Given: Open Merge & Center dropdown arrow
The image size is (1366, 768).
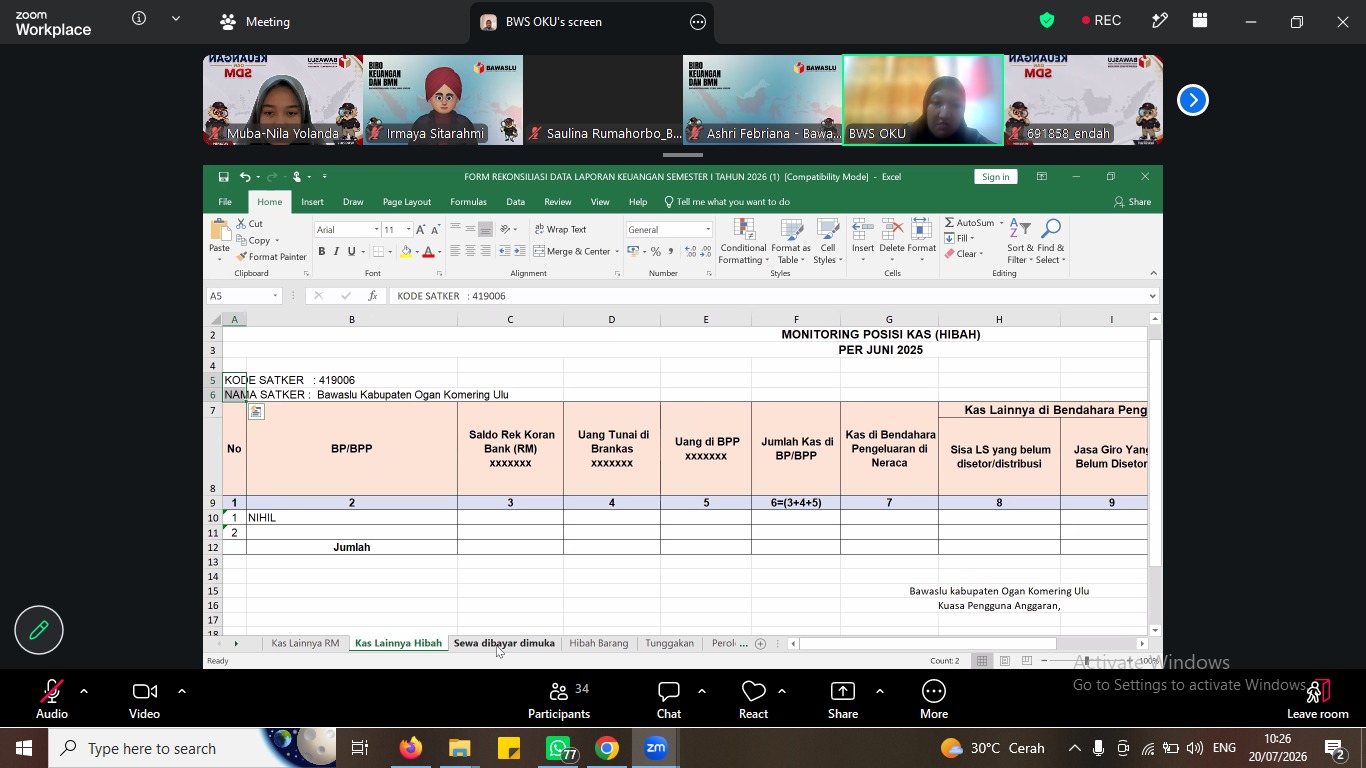Looking at the screenshot, I should [x=617, y=252].
